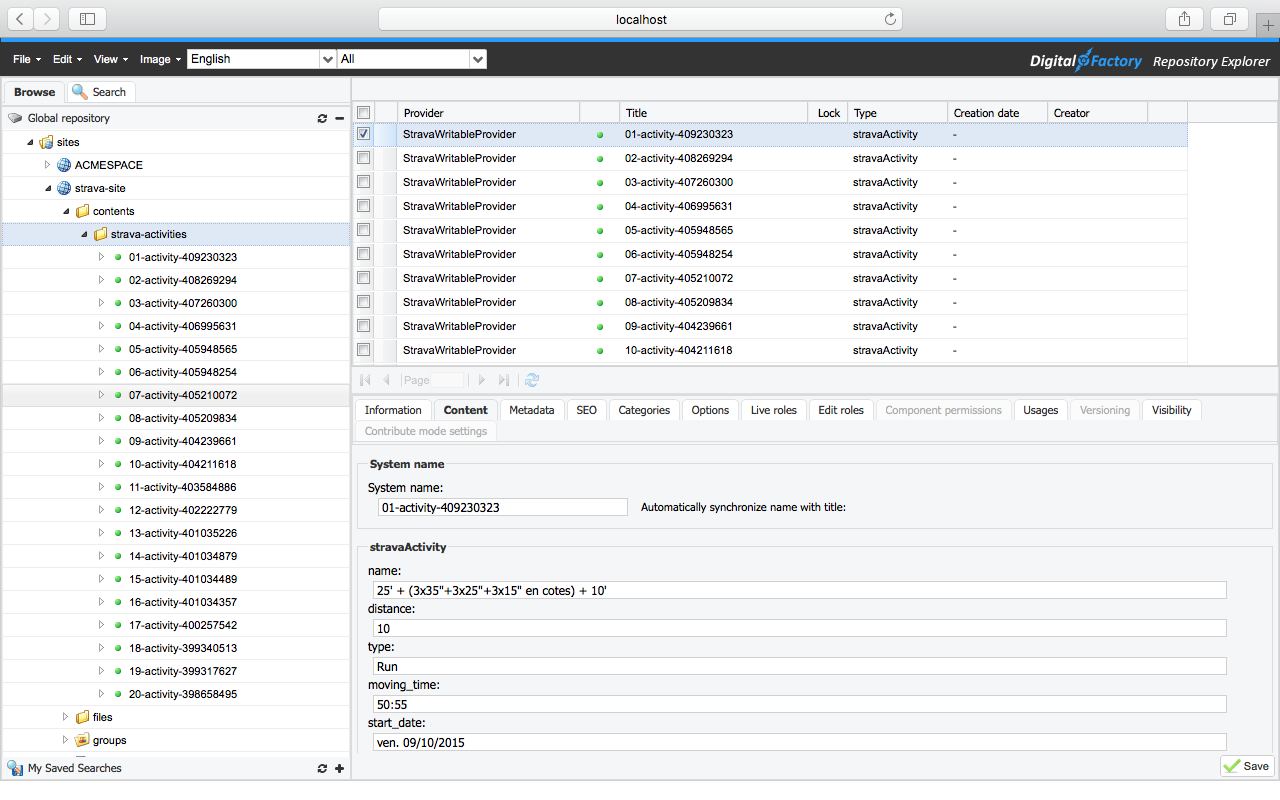Open the English language dropdown
The image size is (1280, 800).
coord(327,59)
